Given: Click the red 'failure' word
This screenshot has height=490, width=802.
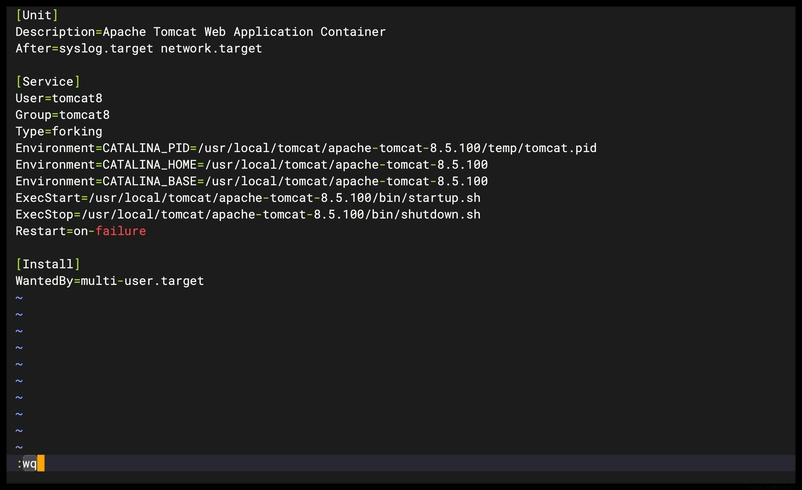Looking at the screenshot, I should pos(120,231).
